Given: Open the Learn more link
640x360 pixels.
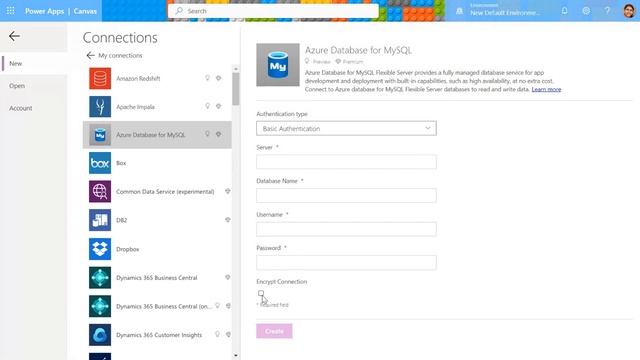Looking at the screenshot, I should pos(546,89).
